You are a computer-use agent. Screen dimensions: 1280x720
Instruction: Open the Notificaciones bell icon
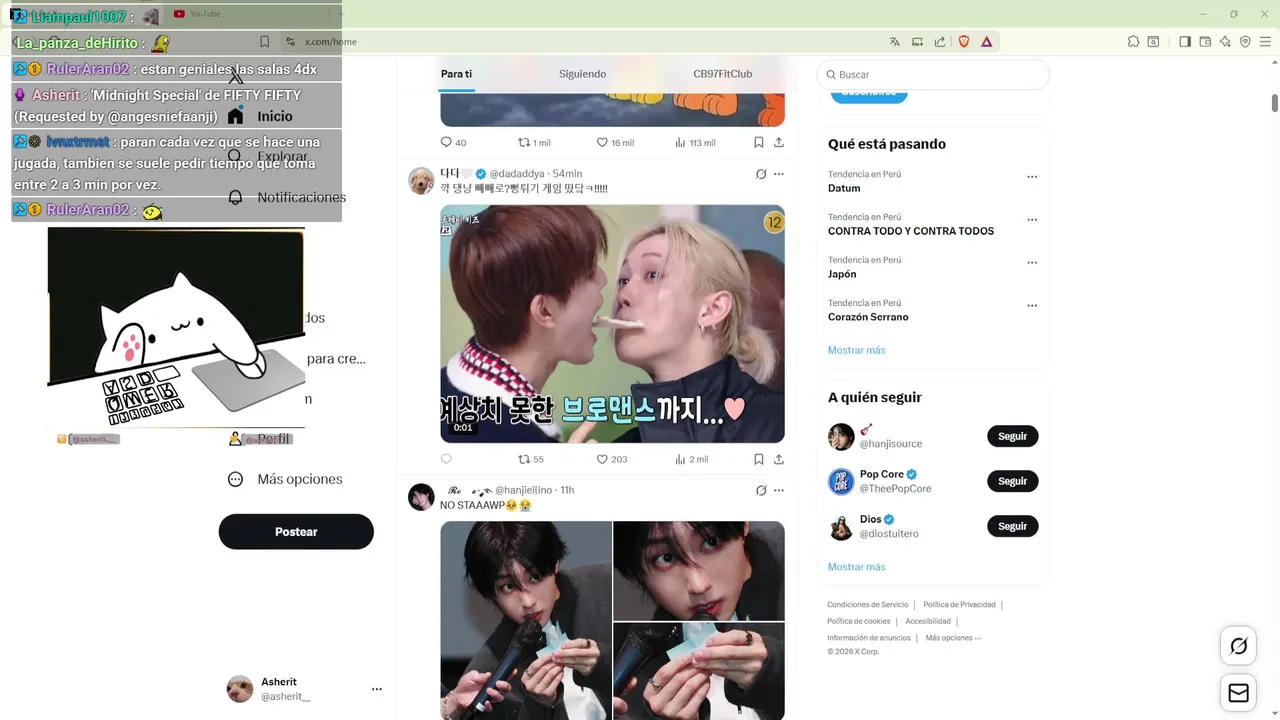tap(236, 197)
